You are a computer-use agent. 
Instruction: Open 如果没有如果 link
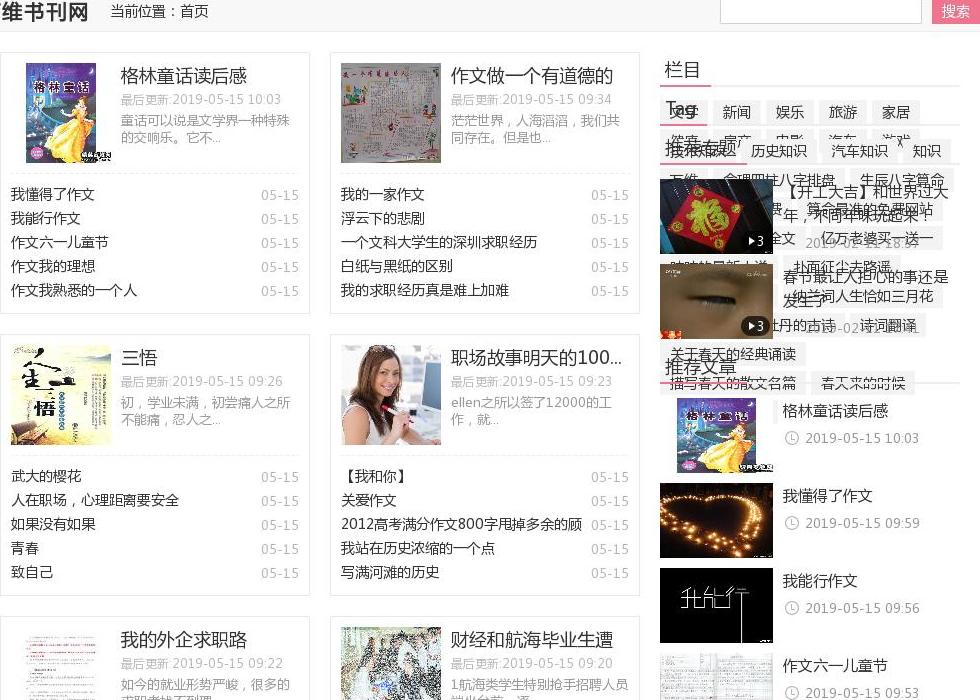52,524
